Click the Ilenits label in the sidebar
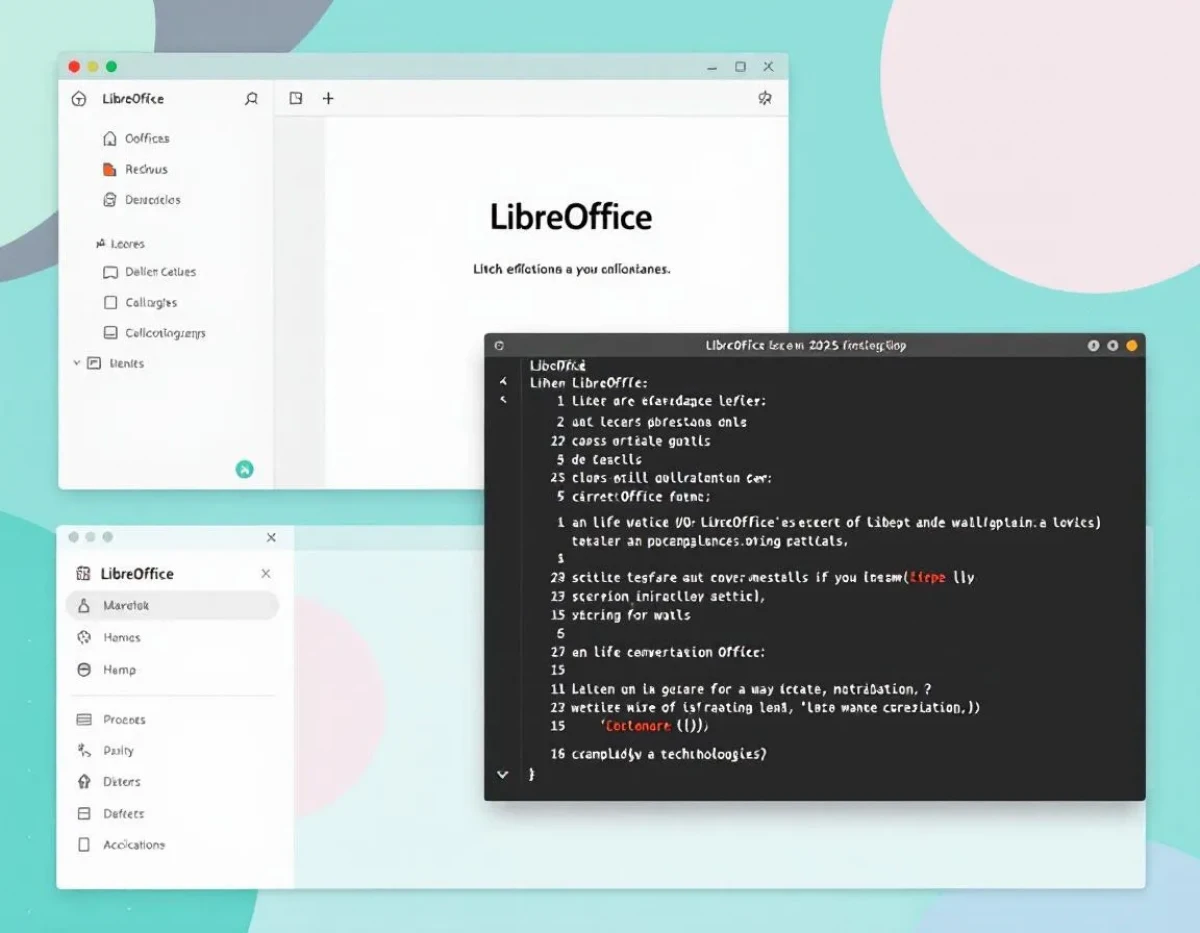1200x933 pixels. [126, 363]
